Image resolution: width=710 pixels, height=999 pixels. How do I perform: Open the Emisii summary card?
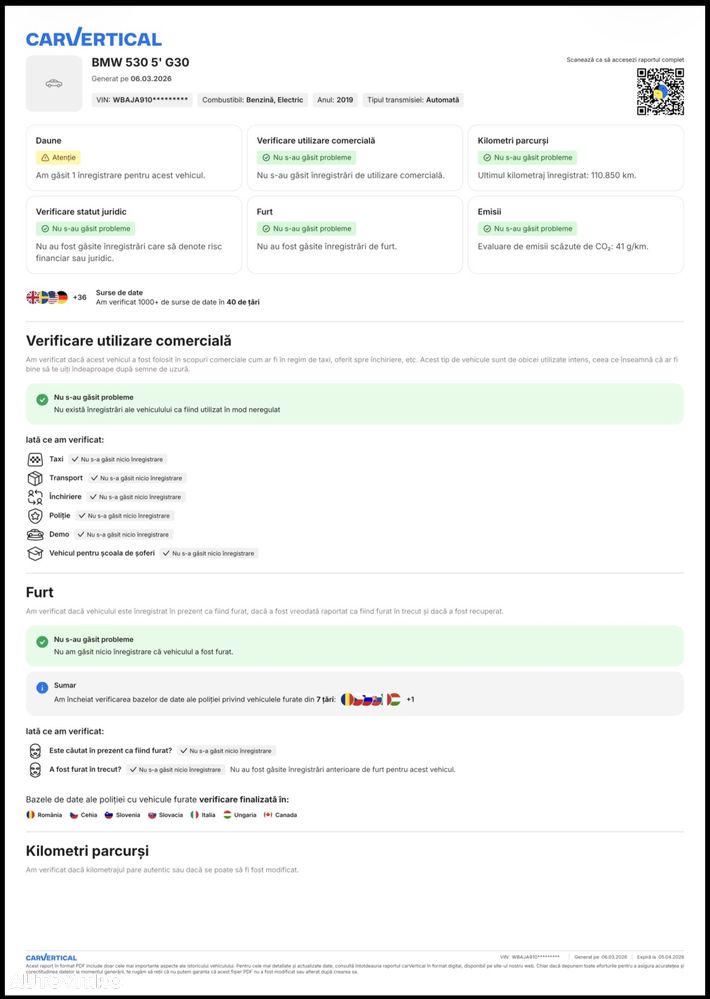pyautogui.click(x=575, y=235)
